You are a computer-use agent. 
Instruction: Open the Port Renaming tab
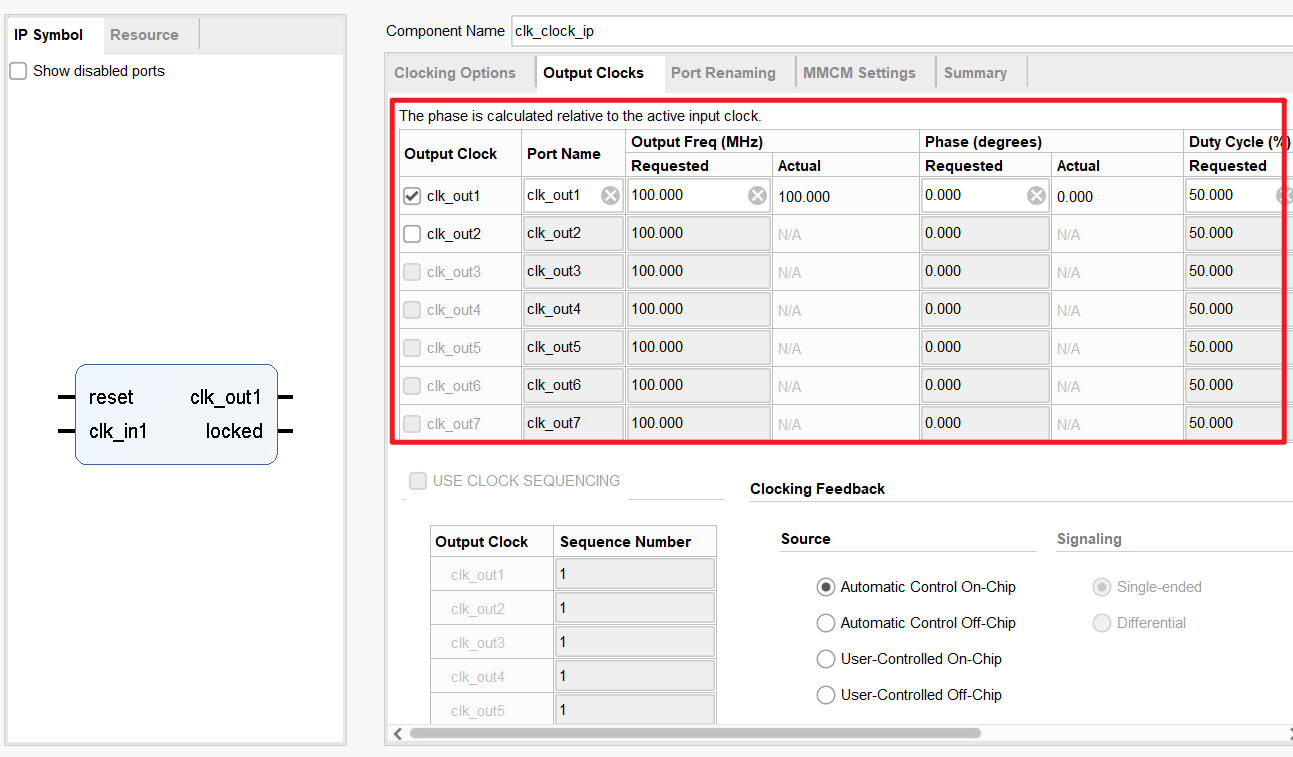[x=723, y=73]
